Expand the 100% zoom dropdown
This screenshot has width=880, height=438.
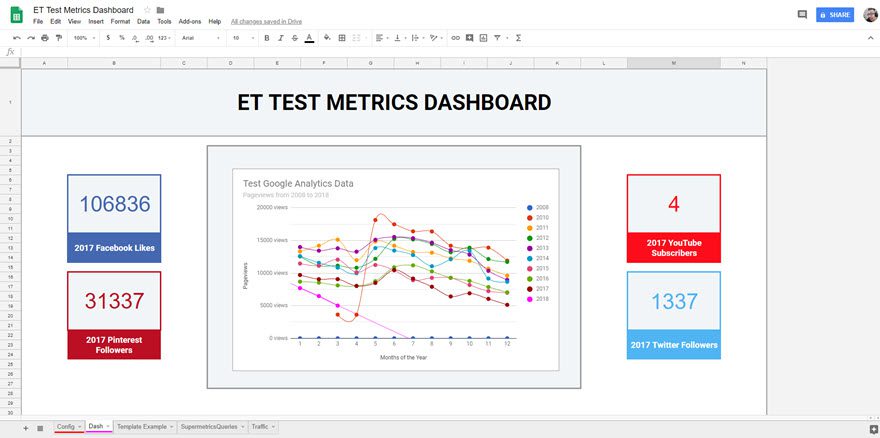point(83,38)
